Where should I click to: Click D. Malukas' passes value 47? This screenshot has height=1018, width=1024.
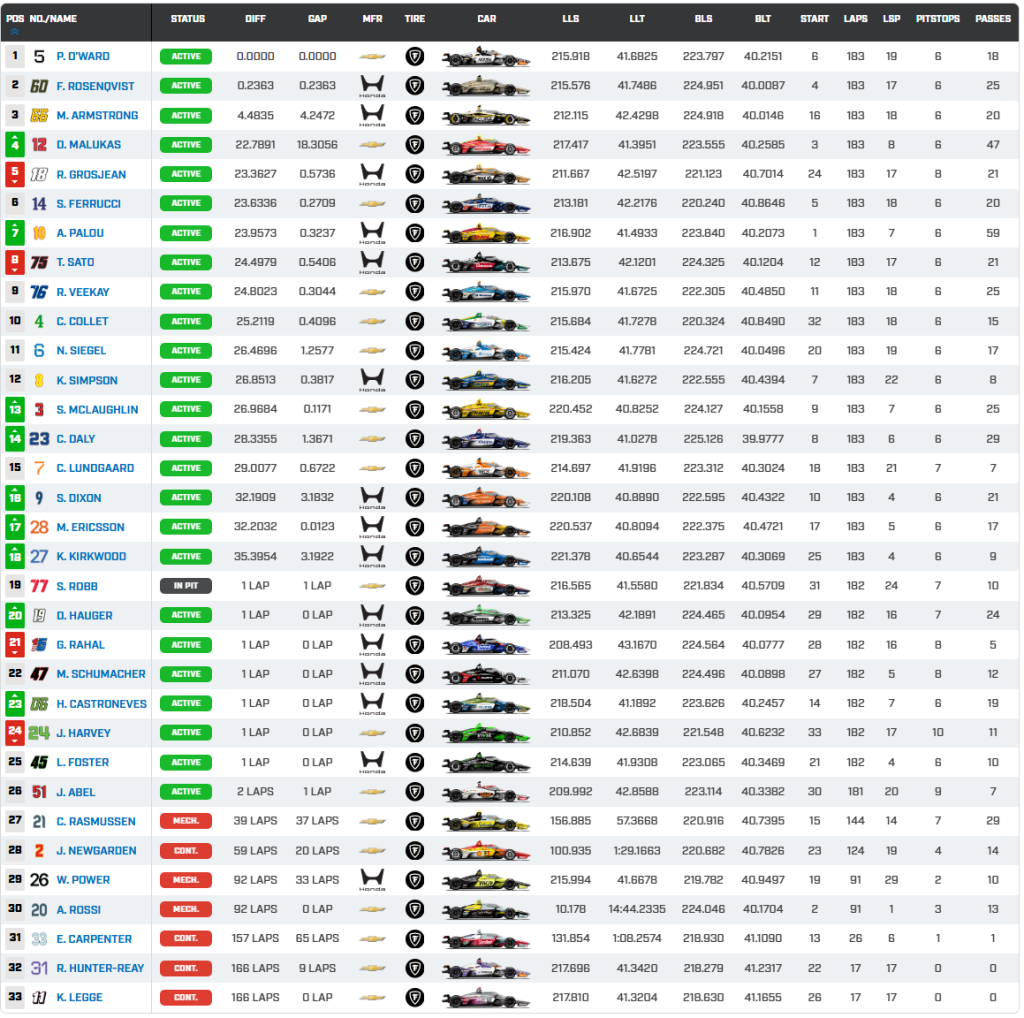pyautogui.click(x=993, y=145)
